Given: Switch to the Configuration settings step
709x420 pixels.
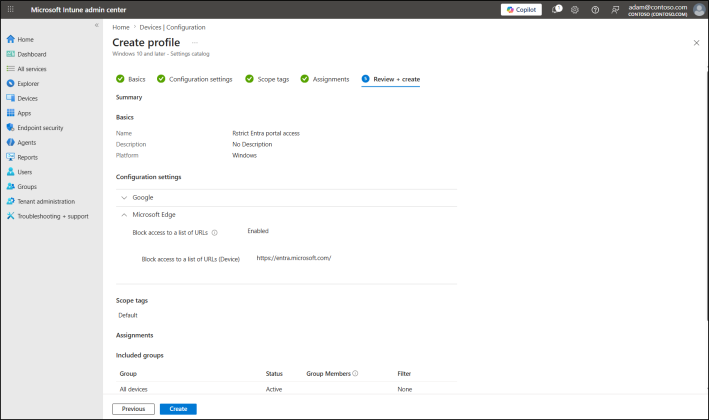Looking at the screenshot, I should 195,79.
